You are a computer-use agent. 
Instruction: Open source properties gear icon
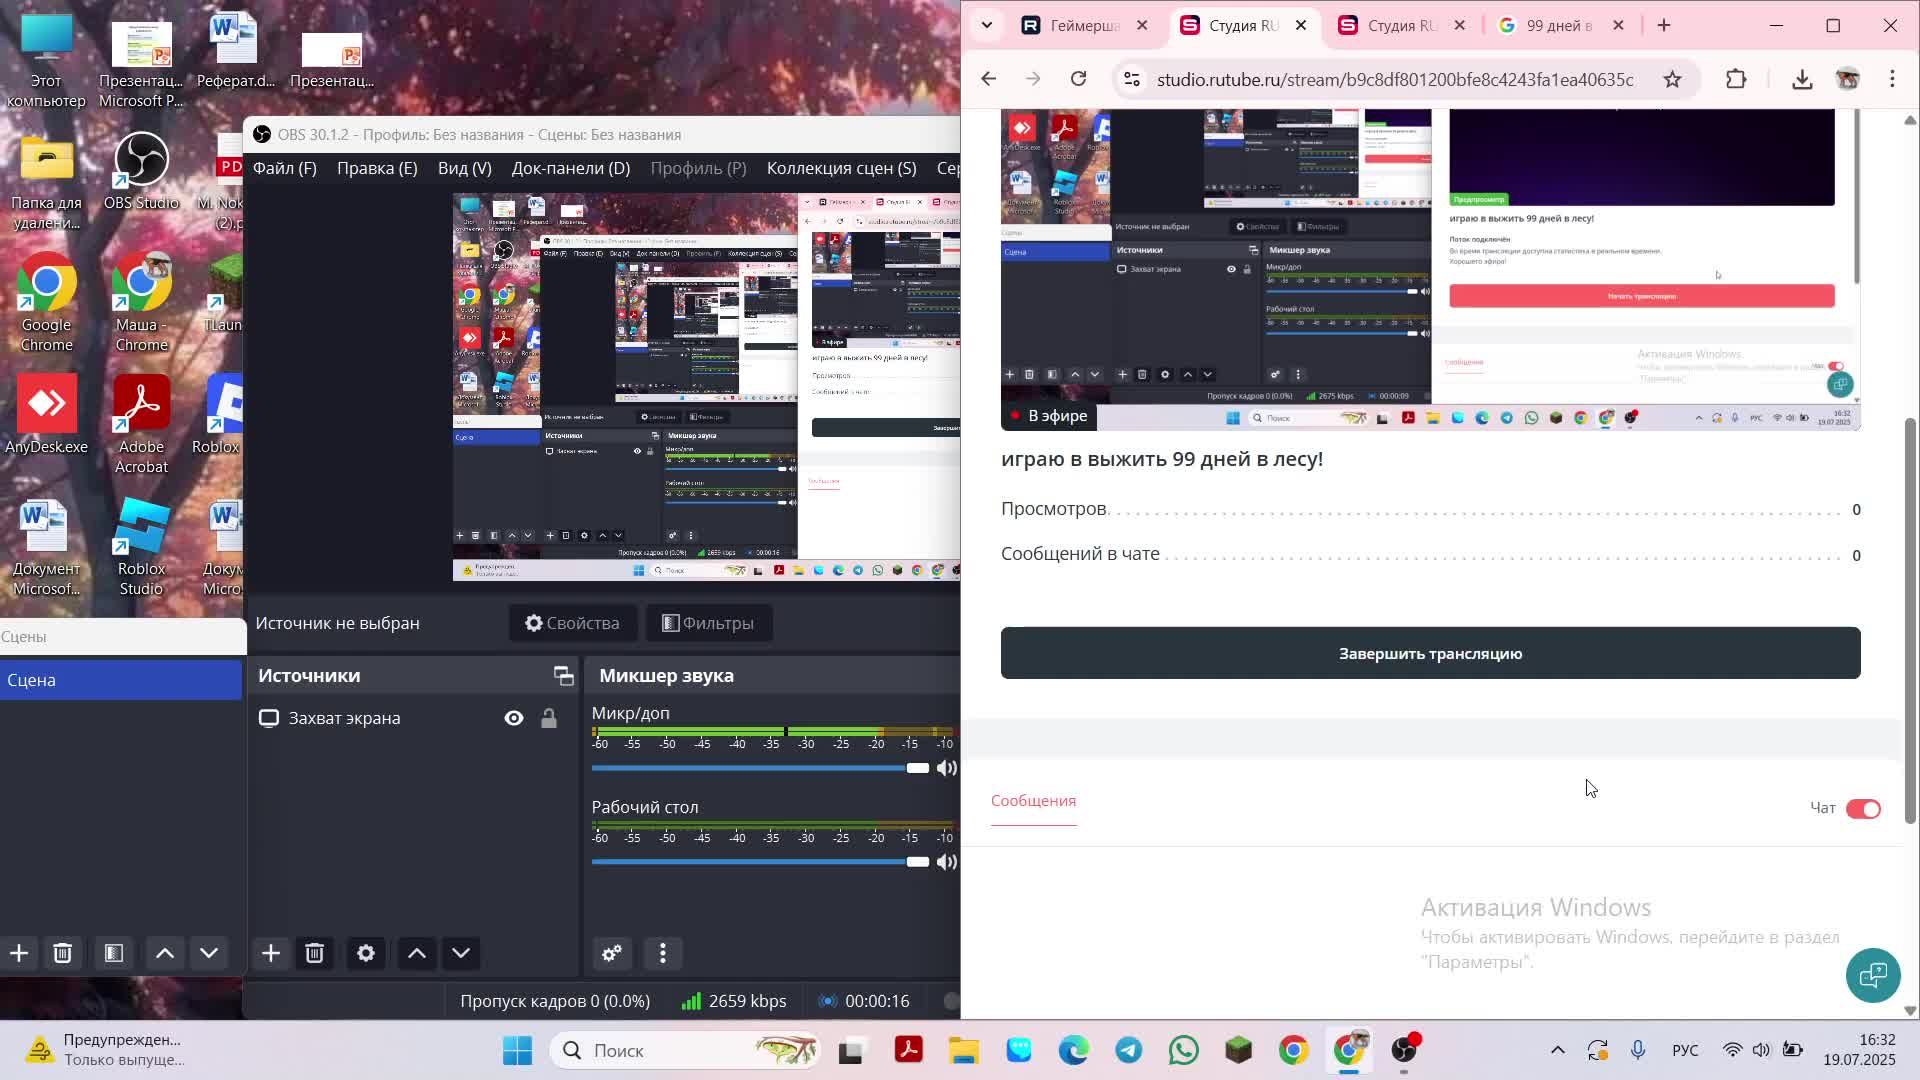click(366, 953)
